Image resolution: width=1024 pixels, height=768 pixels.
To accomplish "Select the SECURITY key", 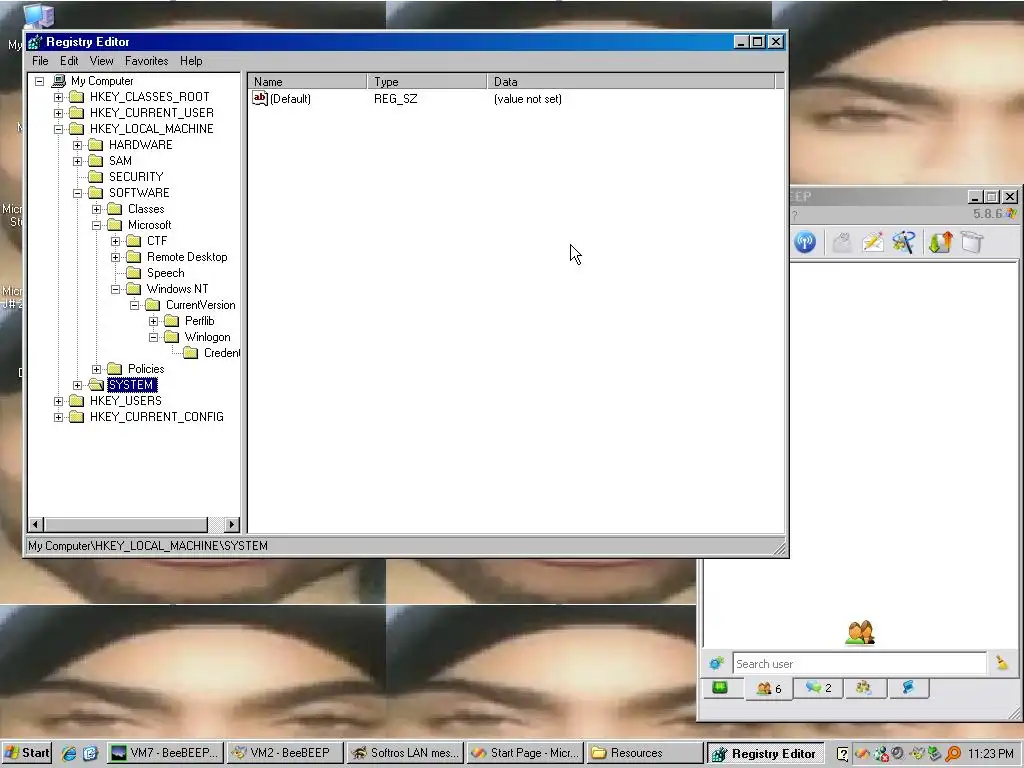I will point(136,177).
